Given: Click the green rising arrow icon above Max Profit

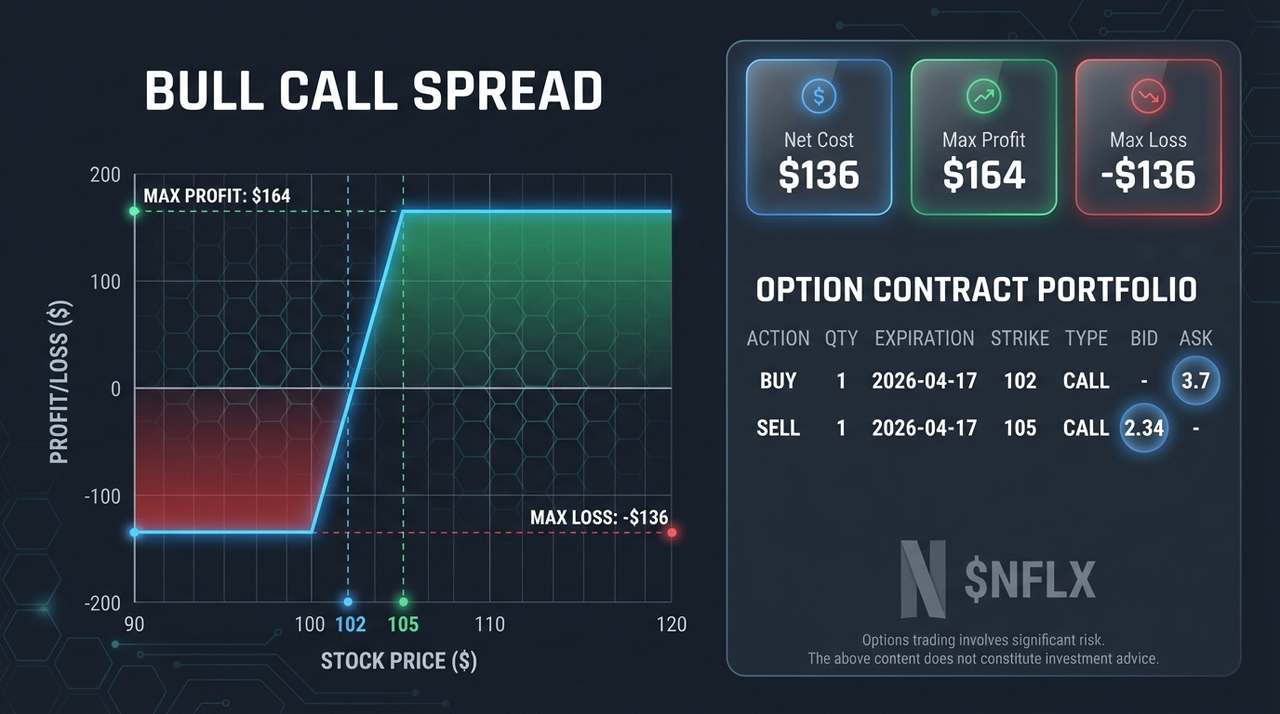Looking at the screenshot, I should click(x=983, y=97).
